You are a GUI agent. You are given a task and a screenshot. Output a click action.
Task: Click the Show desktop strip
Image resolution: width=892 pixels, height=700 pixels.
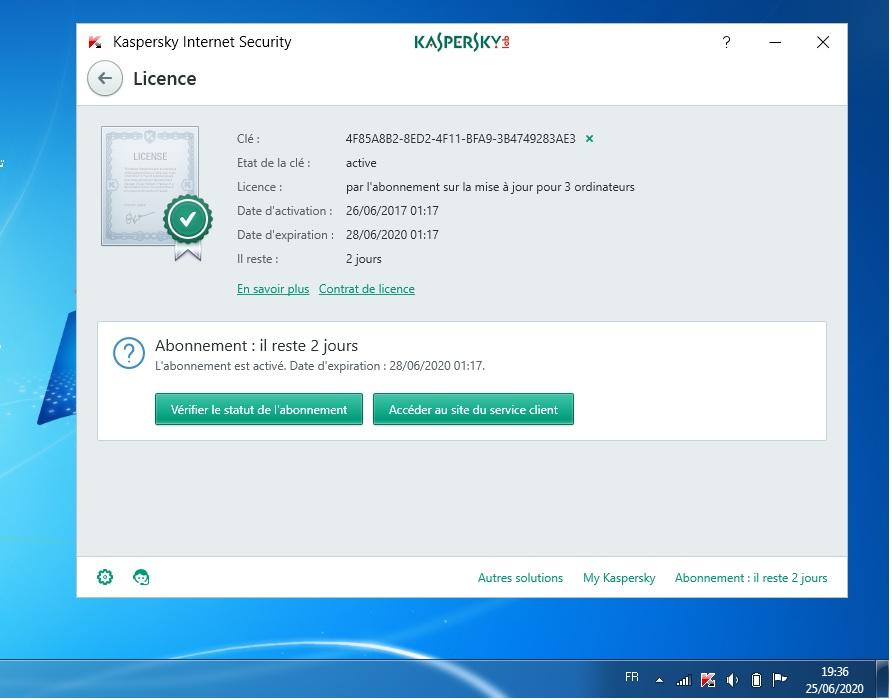coord(883,680)
